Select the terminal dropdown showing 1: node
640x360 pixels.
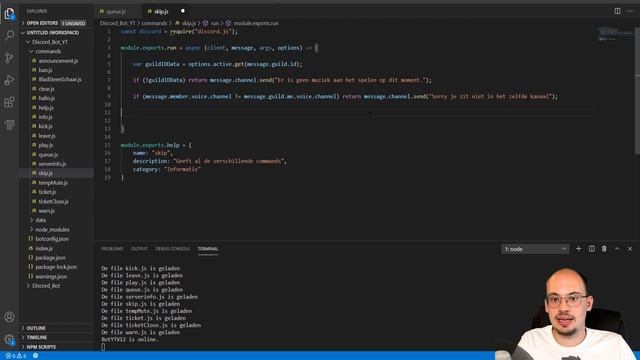[x=535, y=249]
